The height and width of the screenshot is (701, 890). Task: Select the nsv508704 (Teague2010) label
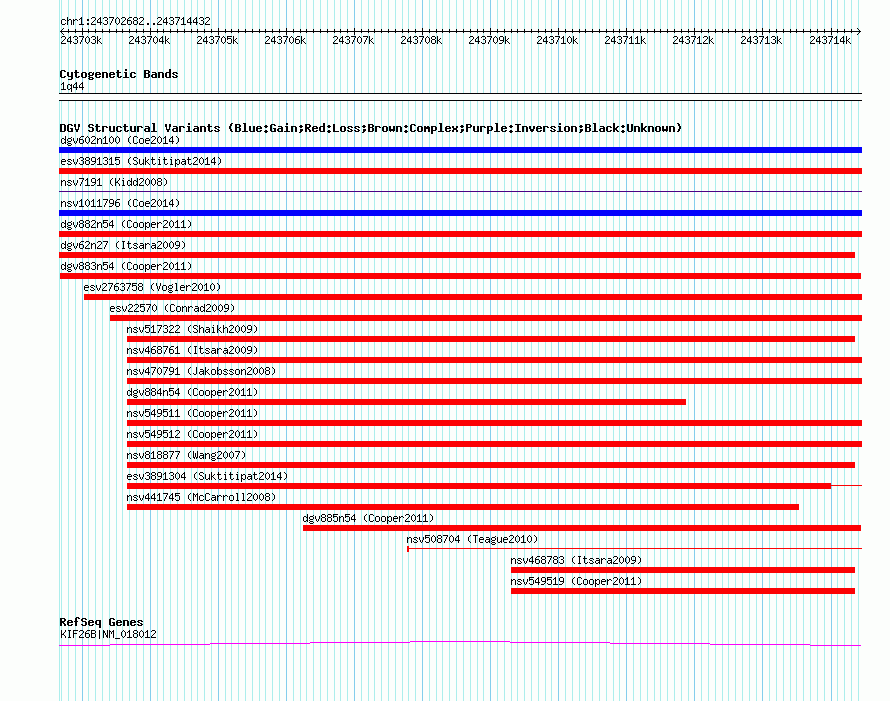pyautogui.click(x=472, y=539)
